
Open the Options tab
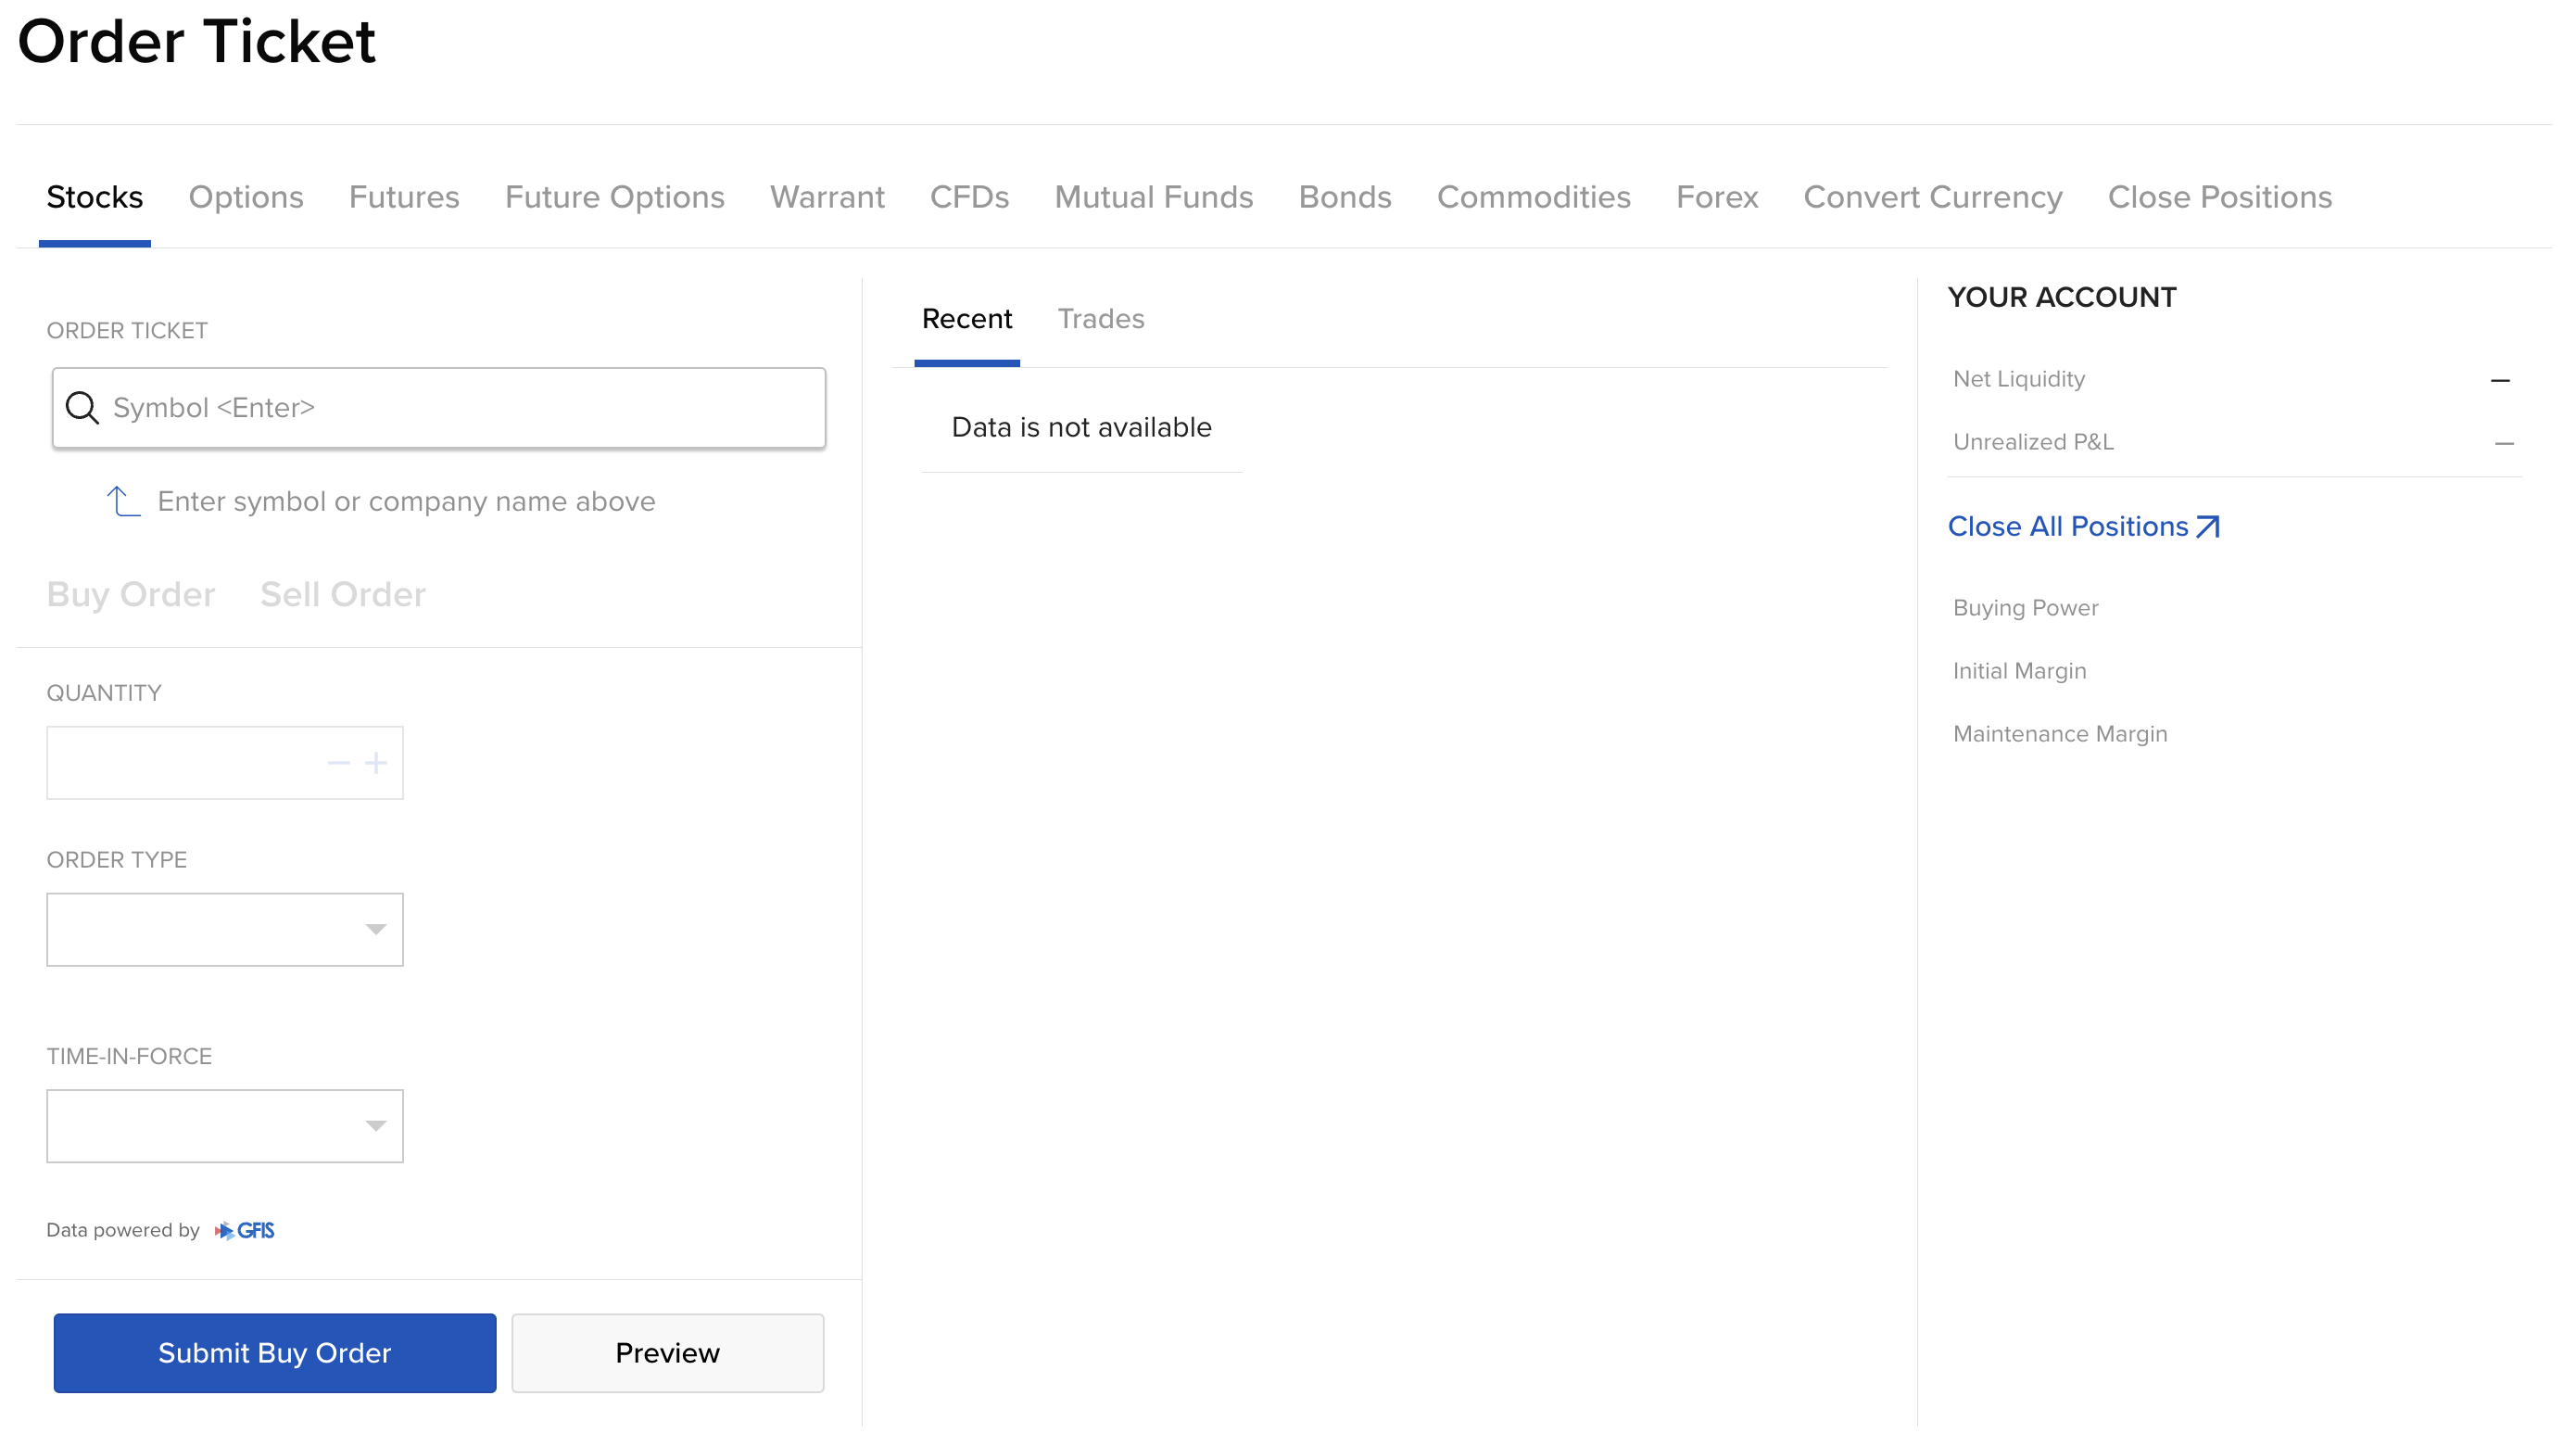coord(246,197)
